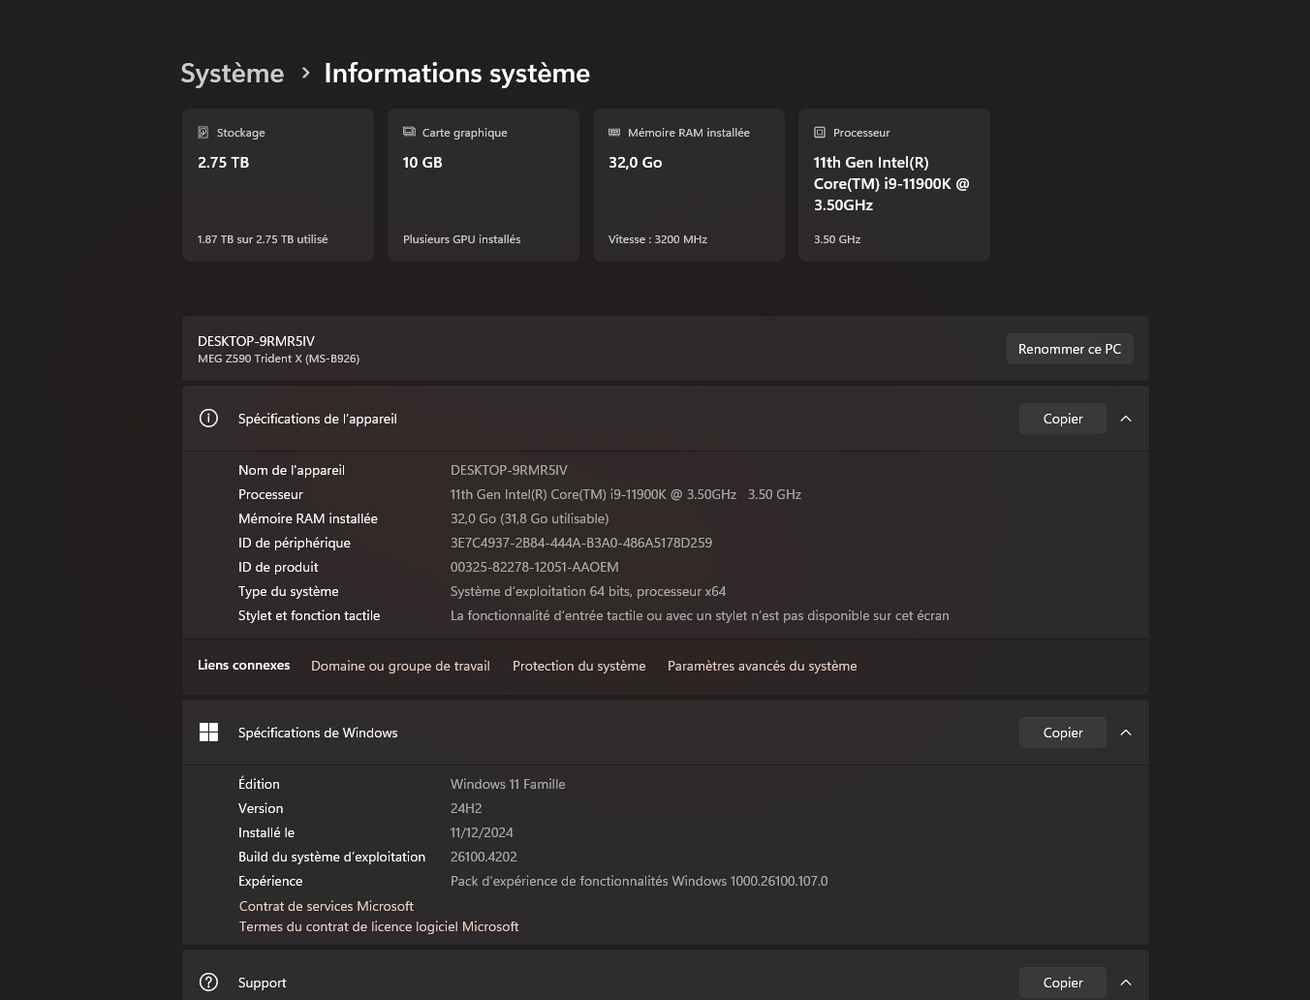Go back to Système breadcrumb
The image size is (1310, 1000).
[x=232, y=73]
